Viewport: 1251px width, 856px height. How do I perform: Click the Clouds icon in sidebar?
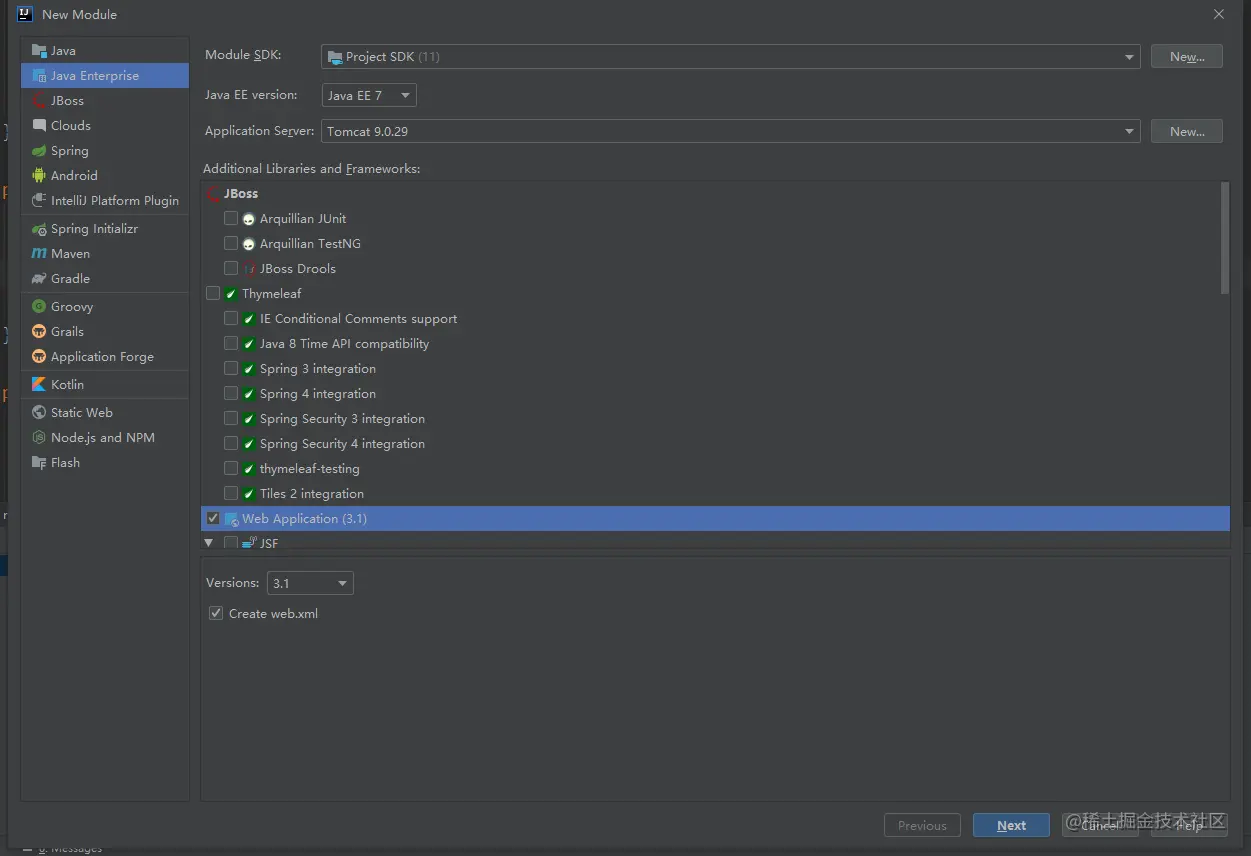pos(39,125)
